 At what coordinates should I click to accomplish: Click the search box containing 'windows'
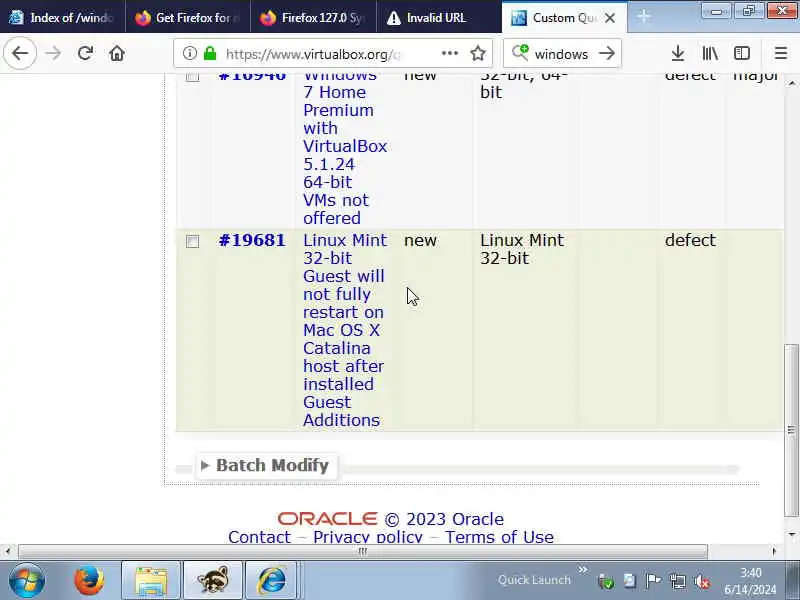562,53
